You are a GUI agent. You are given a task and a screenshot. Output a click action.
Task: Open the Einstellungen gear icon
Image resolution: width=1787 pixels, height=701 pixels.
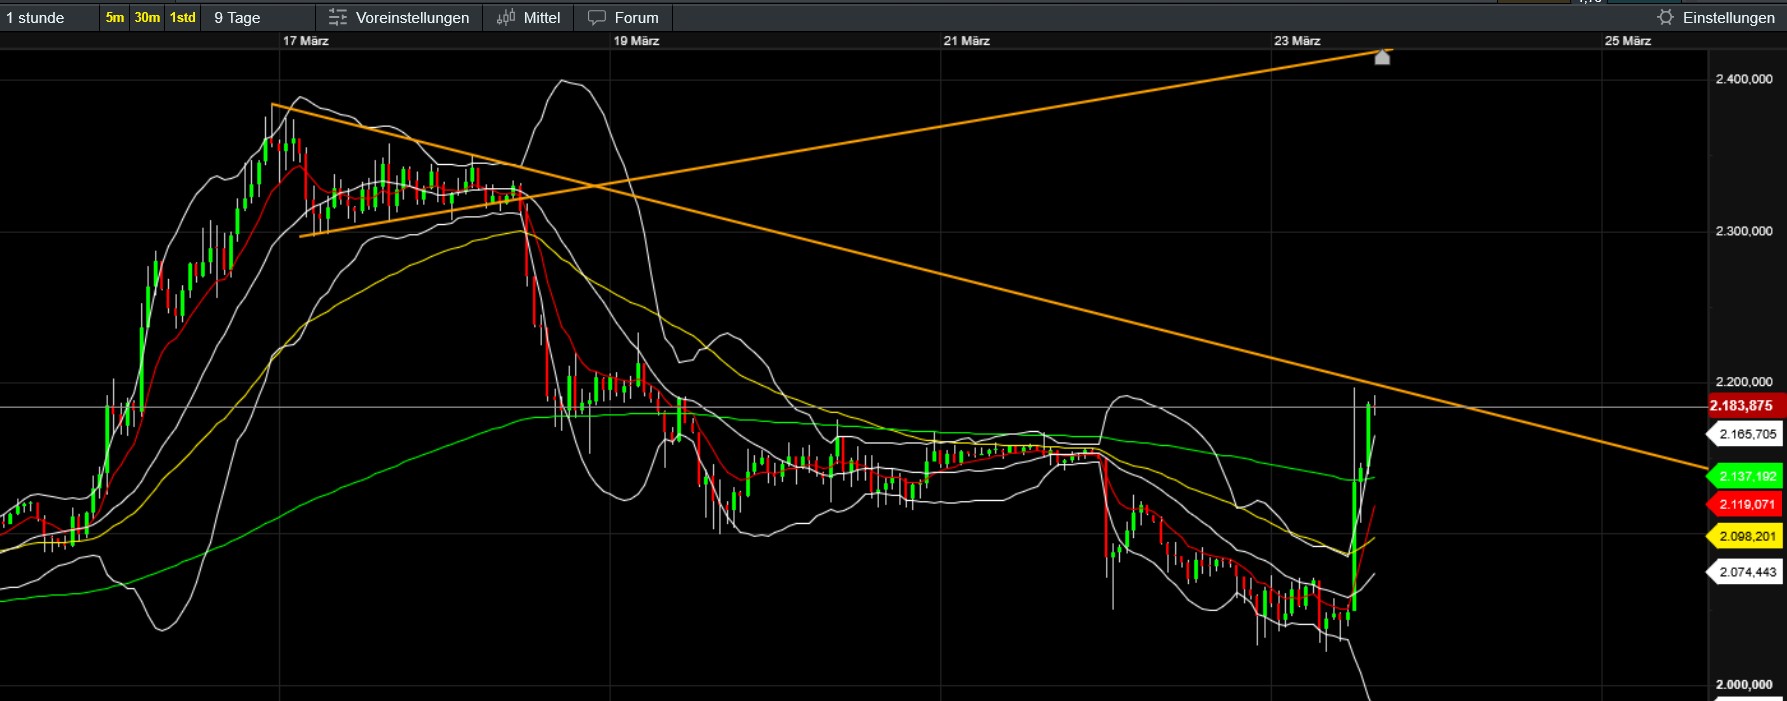point(1665,18)
